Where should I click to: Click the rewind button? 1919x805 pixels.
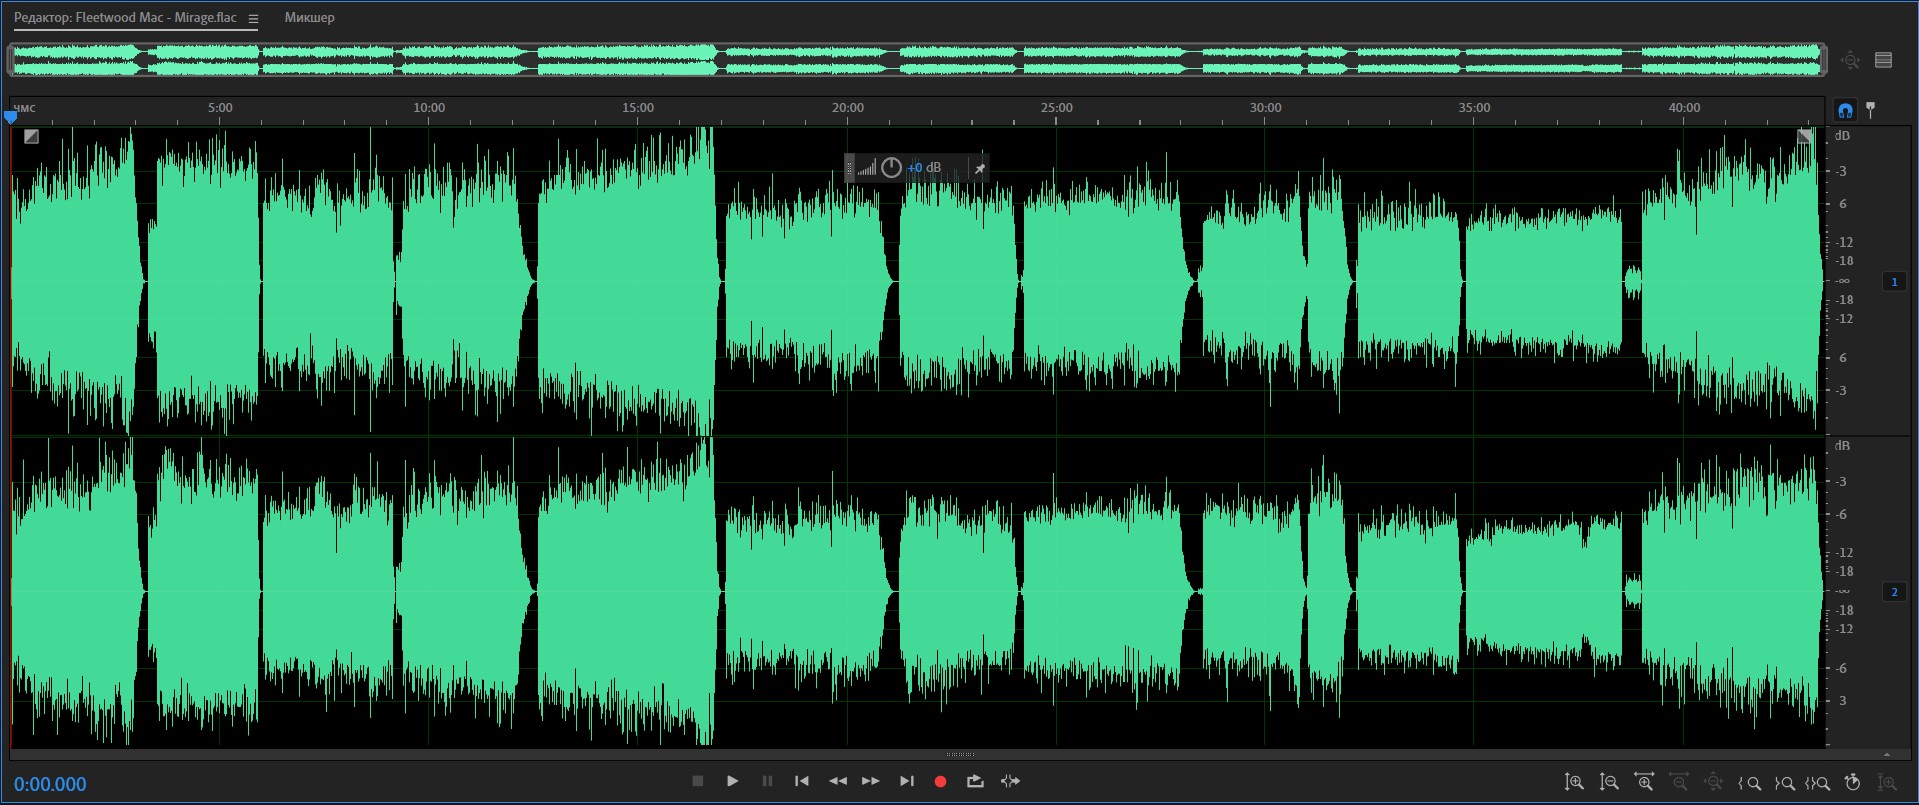pyautogui.click(x=838, y=781)
